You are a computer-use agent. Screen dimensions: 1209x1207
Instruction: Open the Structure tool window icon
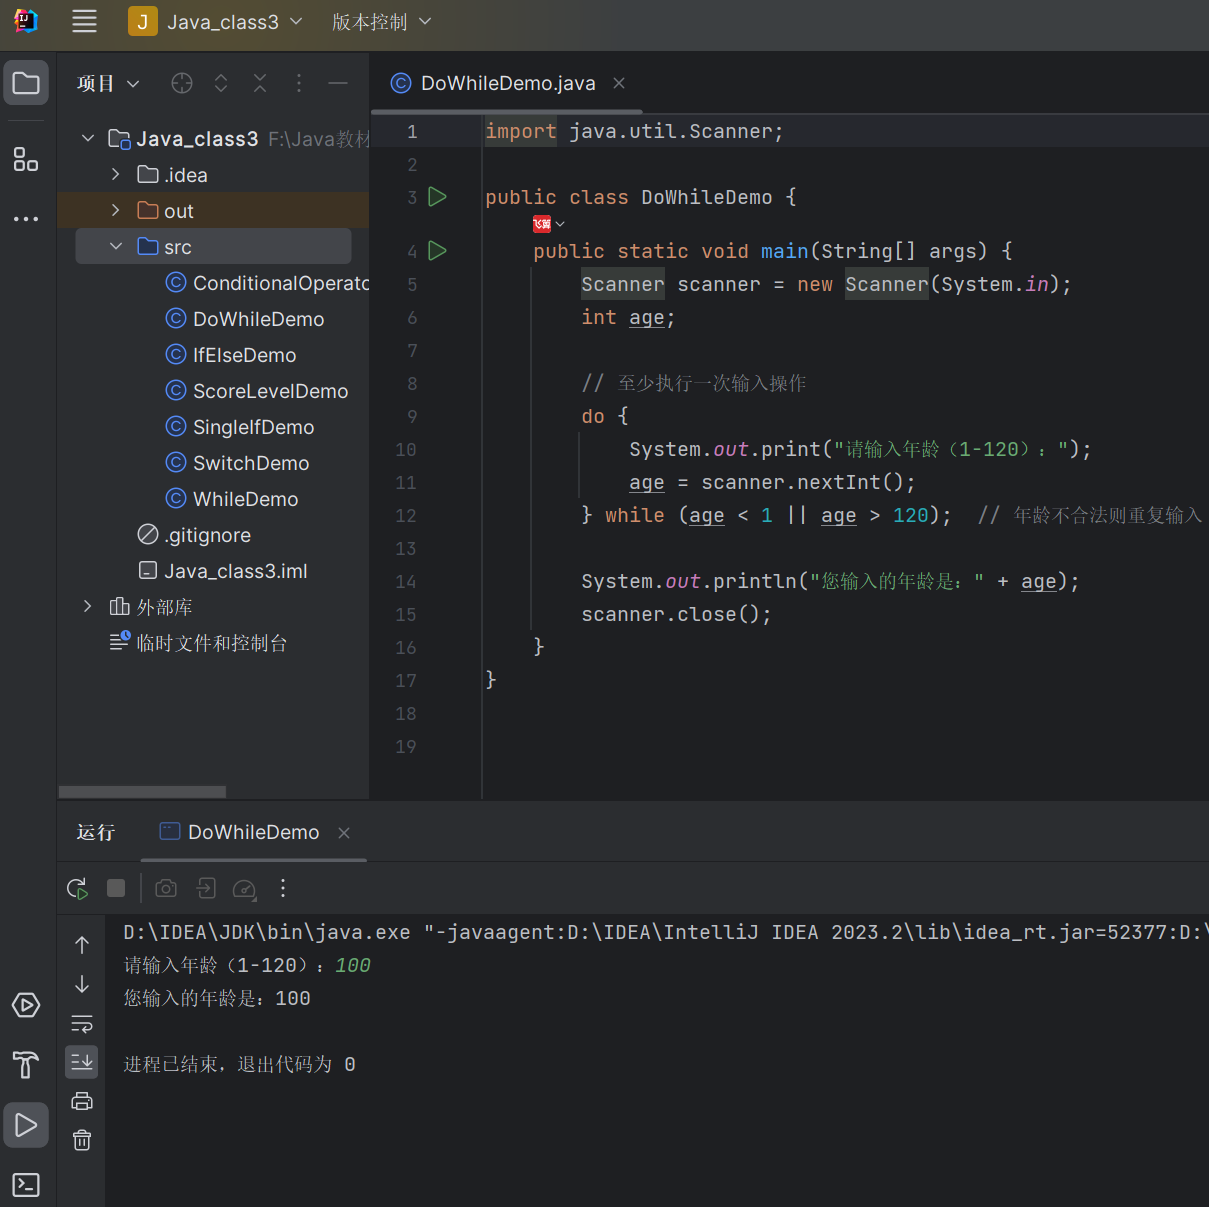tap(26, 159)
